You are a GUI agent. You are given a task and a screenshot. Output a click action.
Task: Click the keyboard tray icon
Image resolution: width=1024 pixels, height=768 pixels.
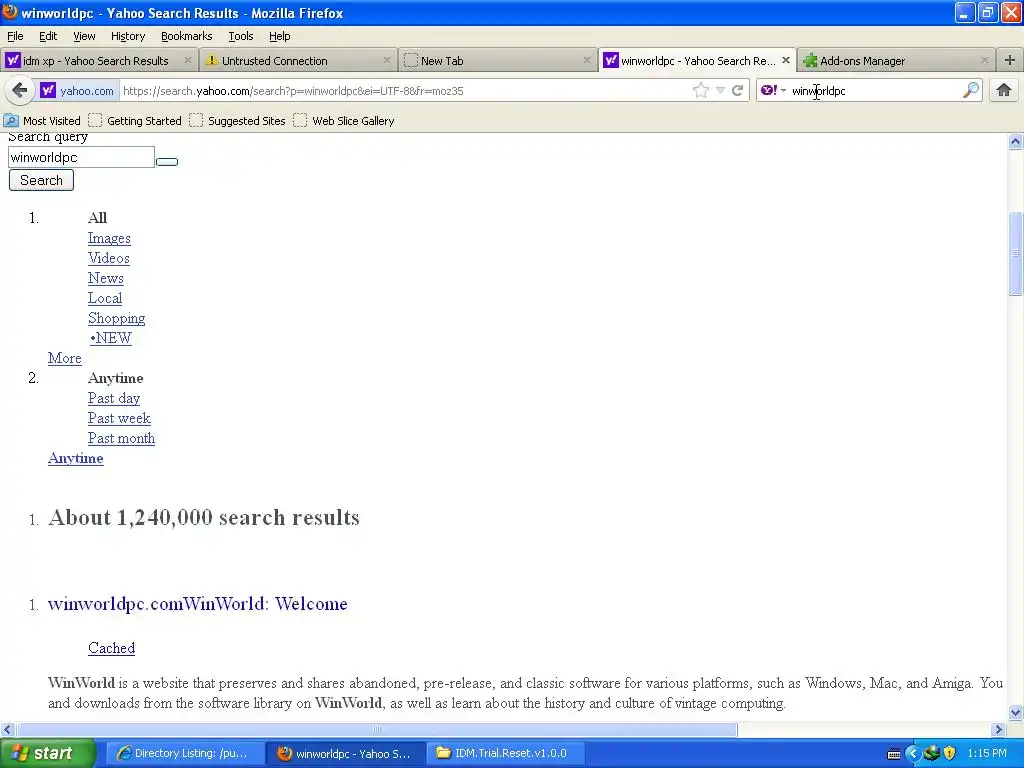pos(894,754)
